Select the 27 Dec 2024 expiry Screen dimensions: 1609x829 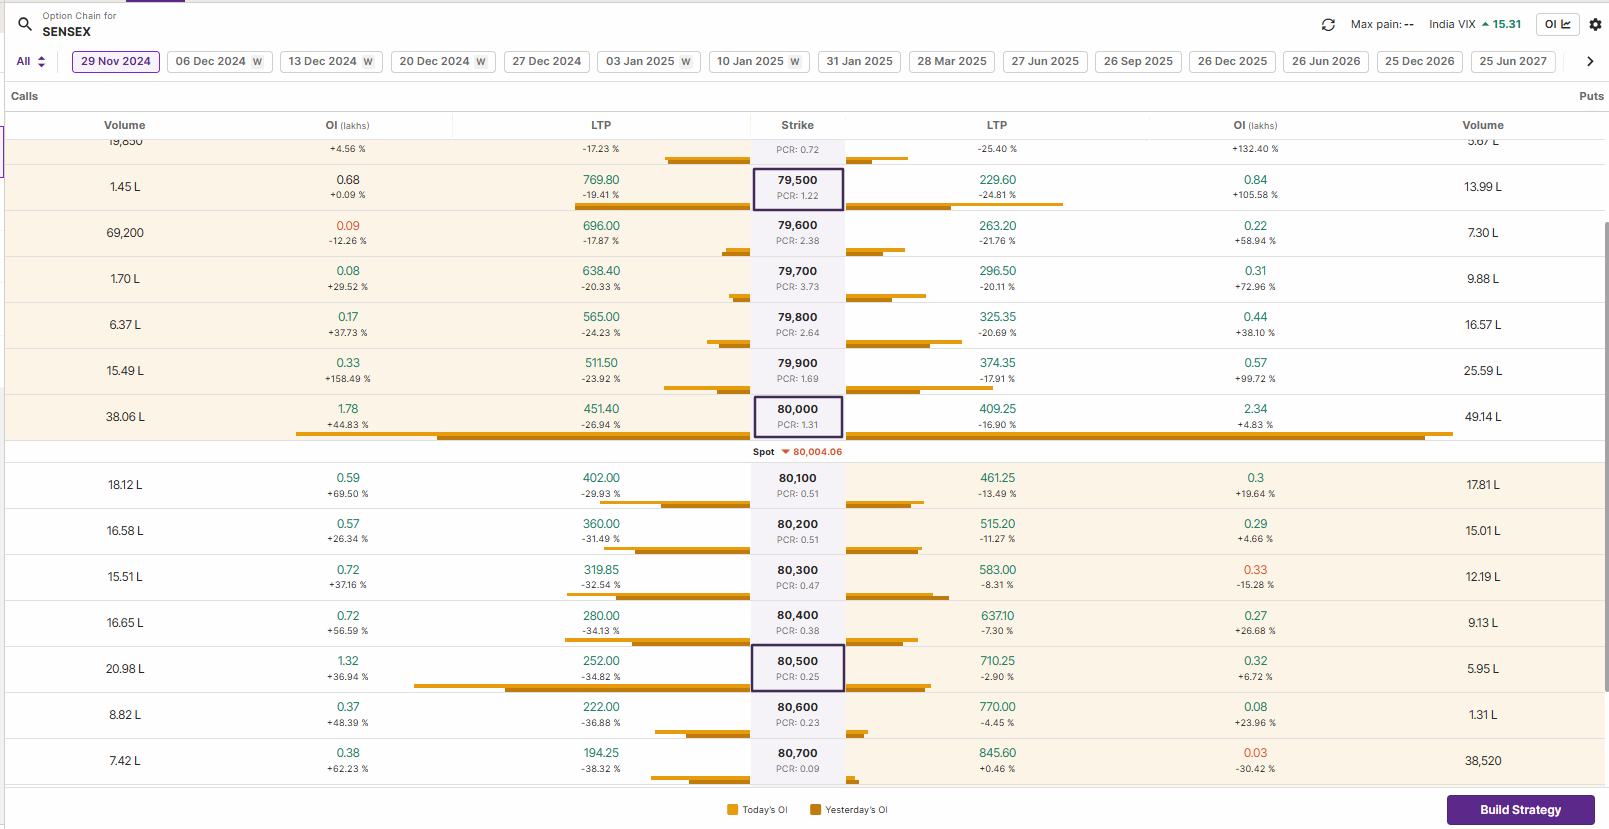pyautogui.click(x=547, y=61)
